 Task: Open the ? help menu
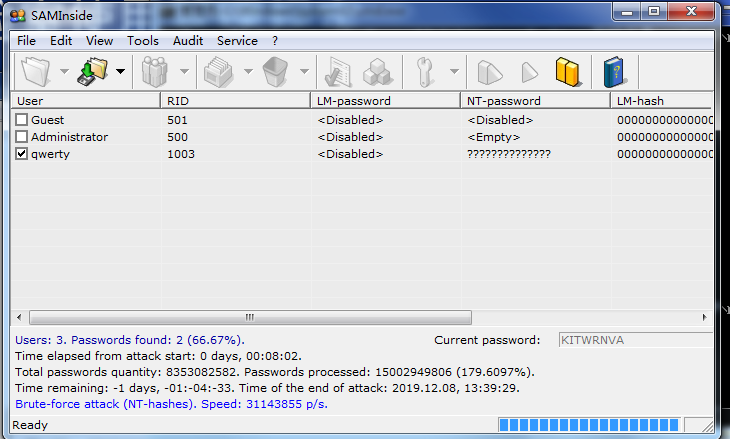click(275, 41)
